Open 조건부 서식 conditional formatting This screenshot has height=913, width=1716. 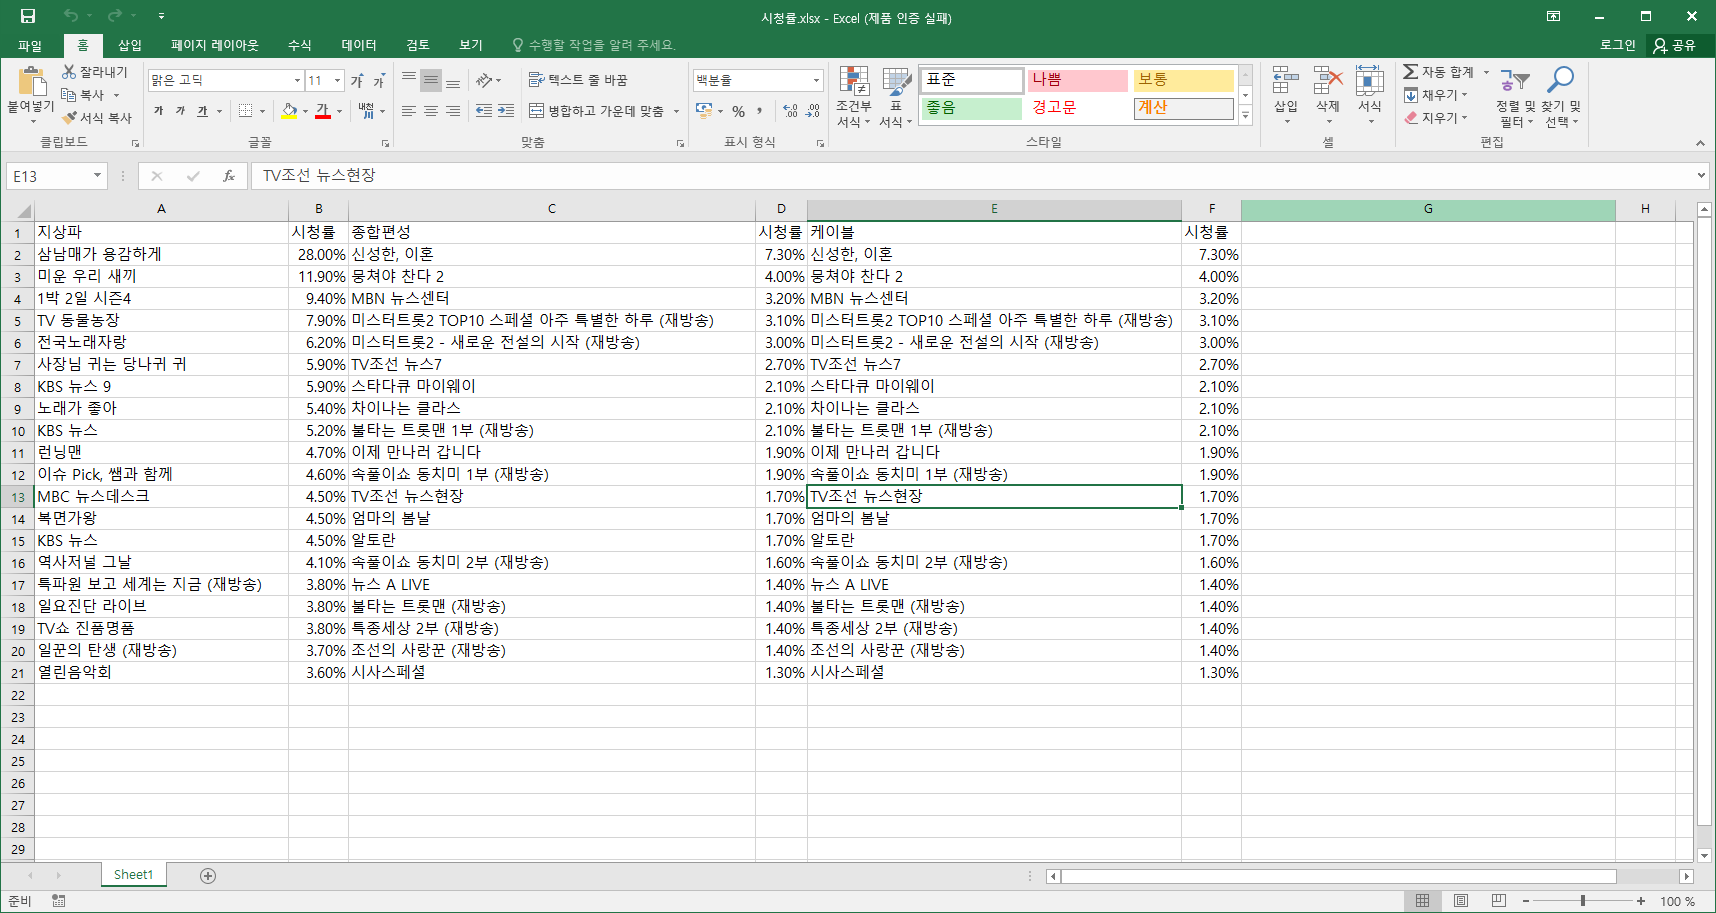coord(854,97)
